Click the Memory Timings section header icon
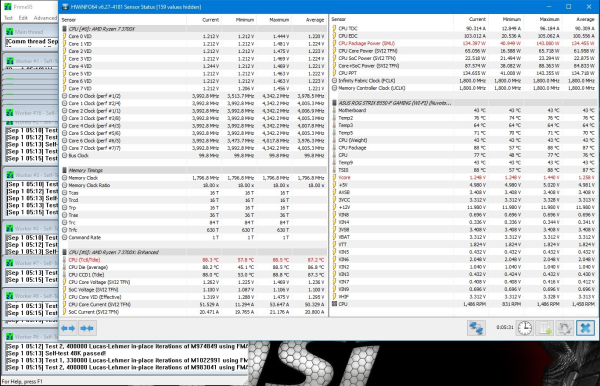The image size is (600, 386). [64, 170]
